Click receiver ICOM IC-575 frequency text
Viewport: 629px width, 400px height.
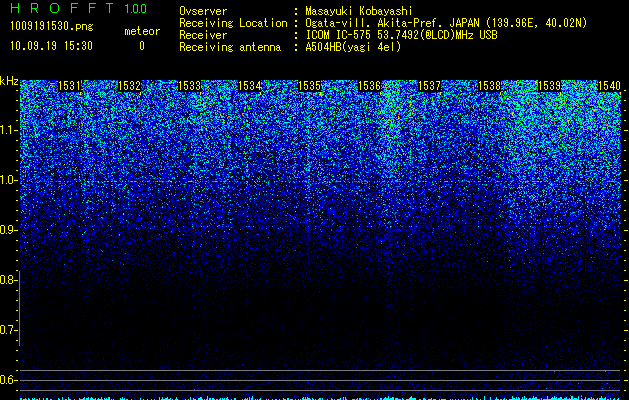tap(401, 35)
